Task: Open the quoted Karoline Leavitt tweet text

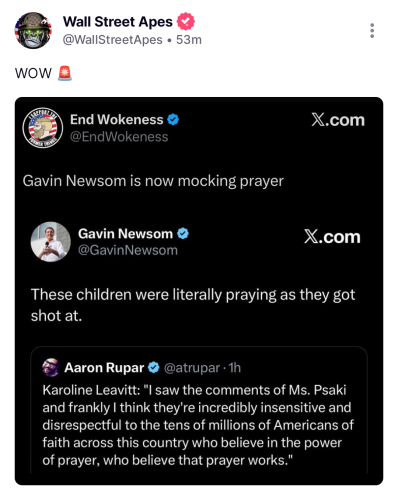Action: coord(198,425)
